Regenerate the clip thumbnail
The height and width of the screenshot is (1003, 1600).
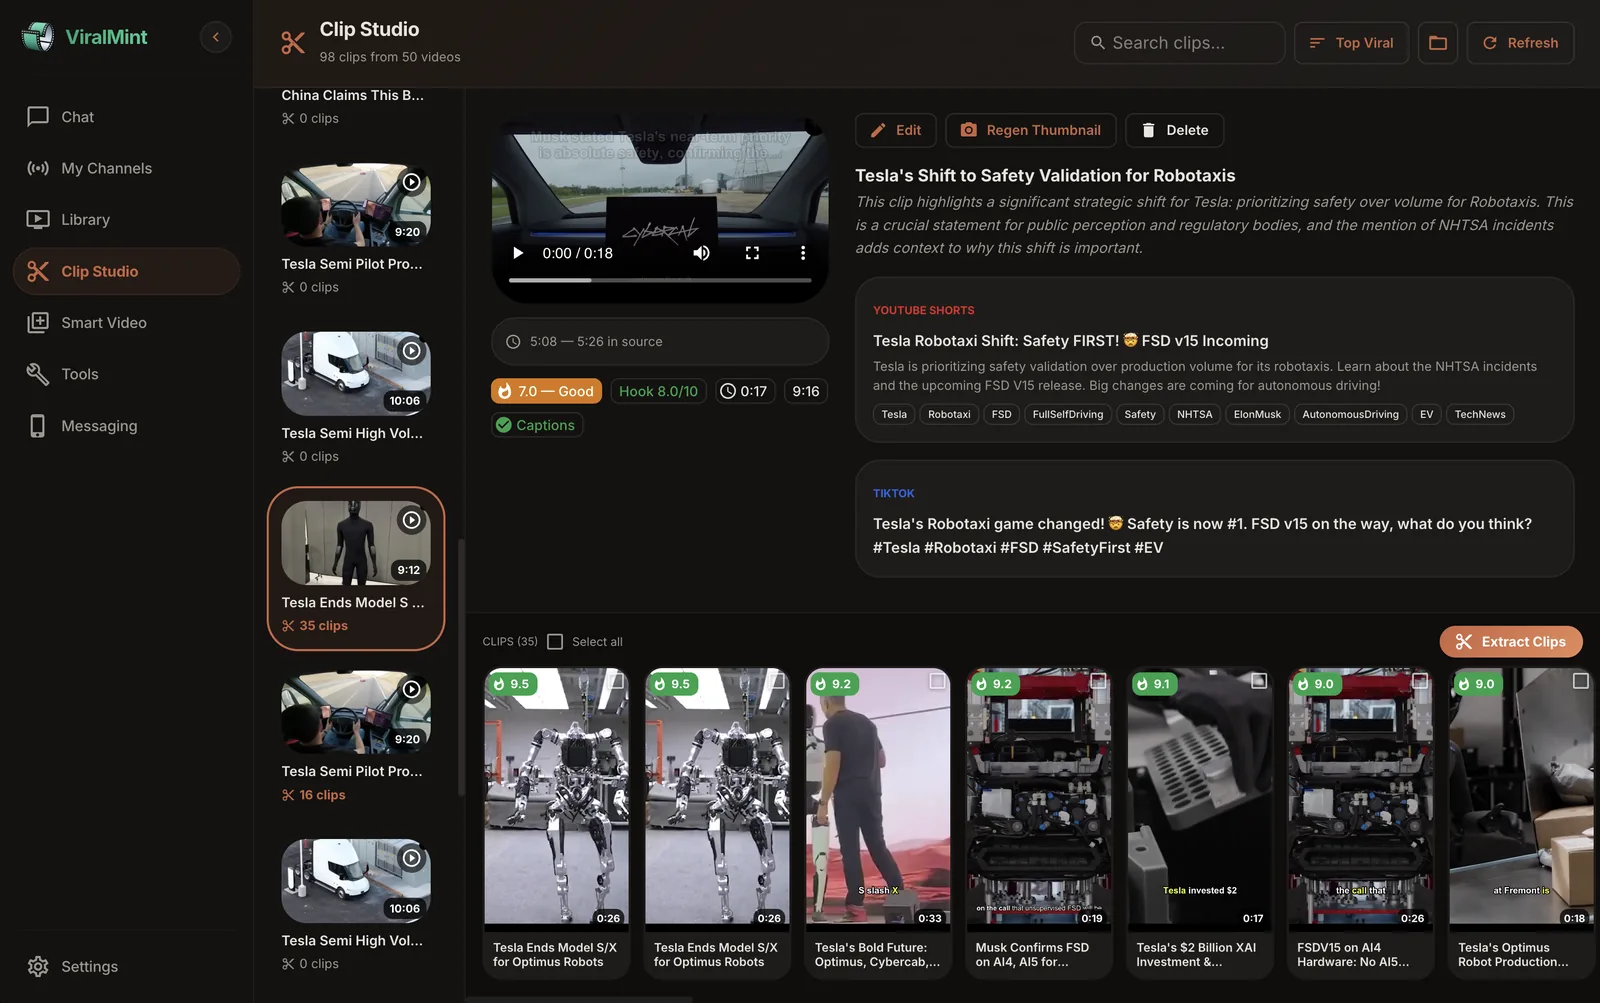pos(1030,130)
